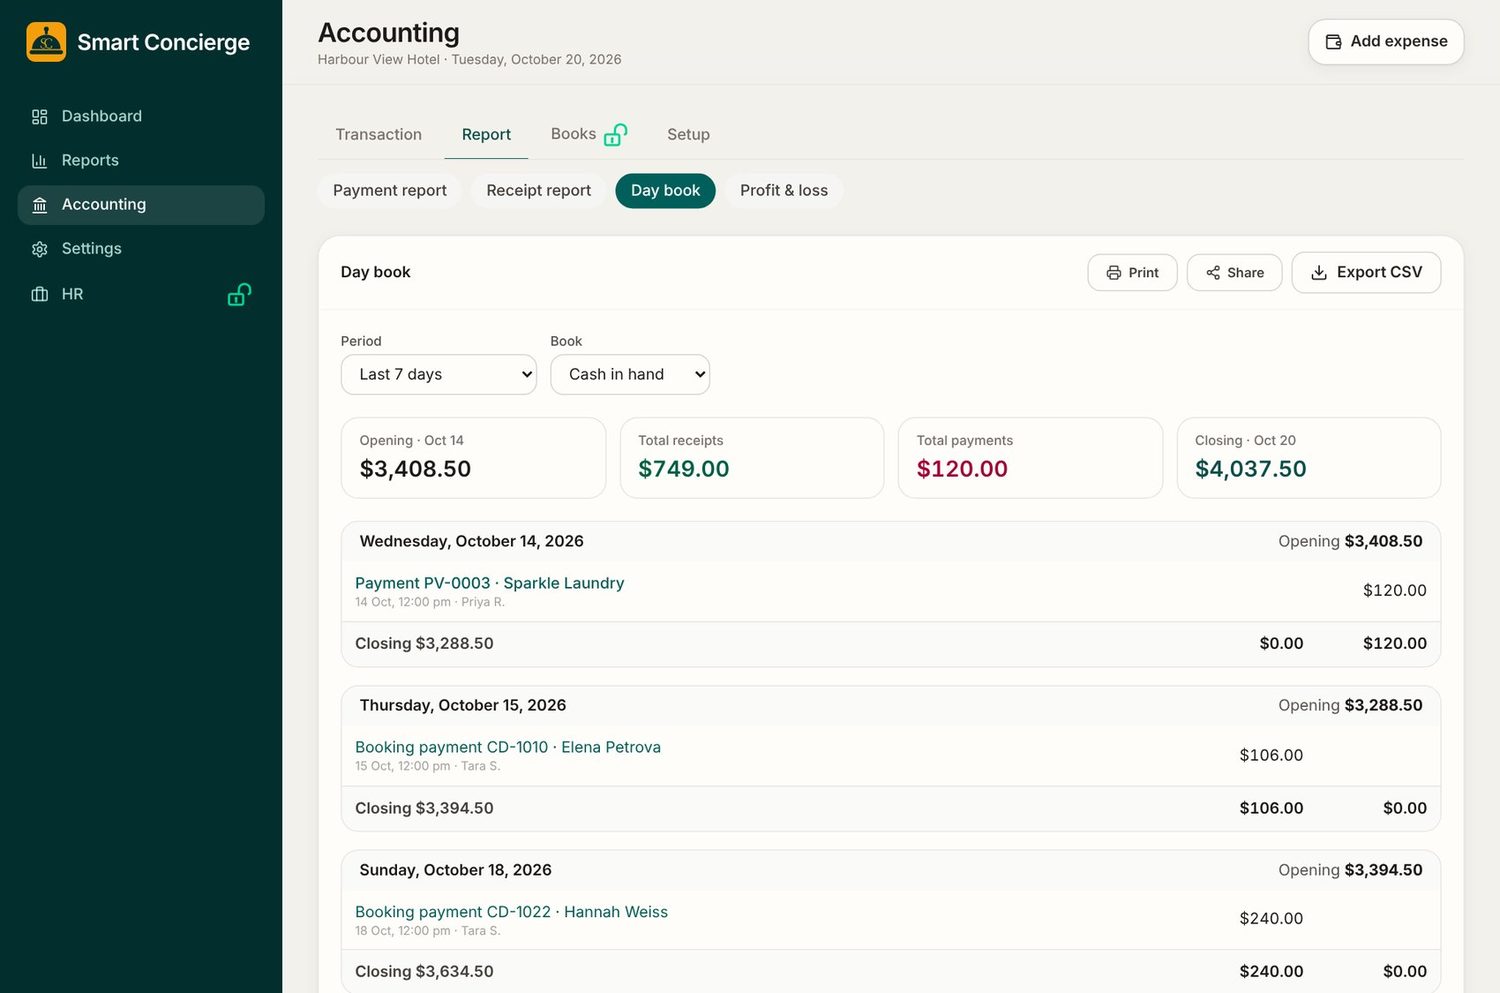1500x993 pixels.
Task: Print the day book
Action: click(1132, 273)
